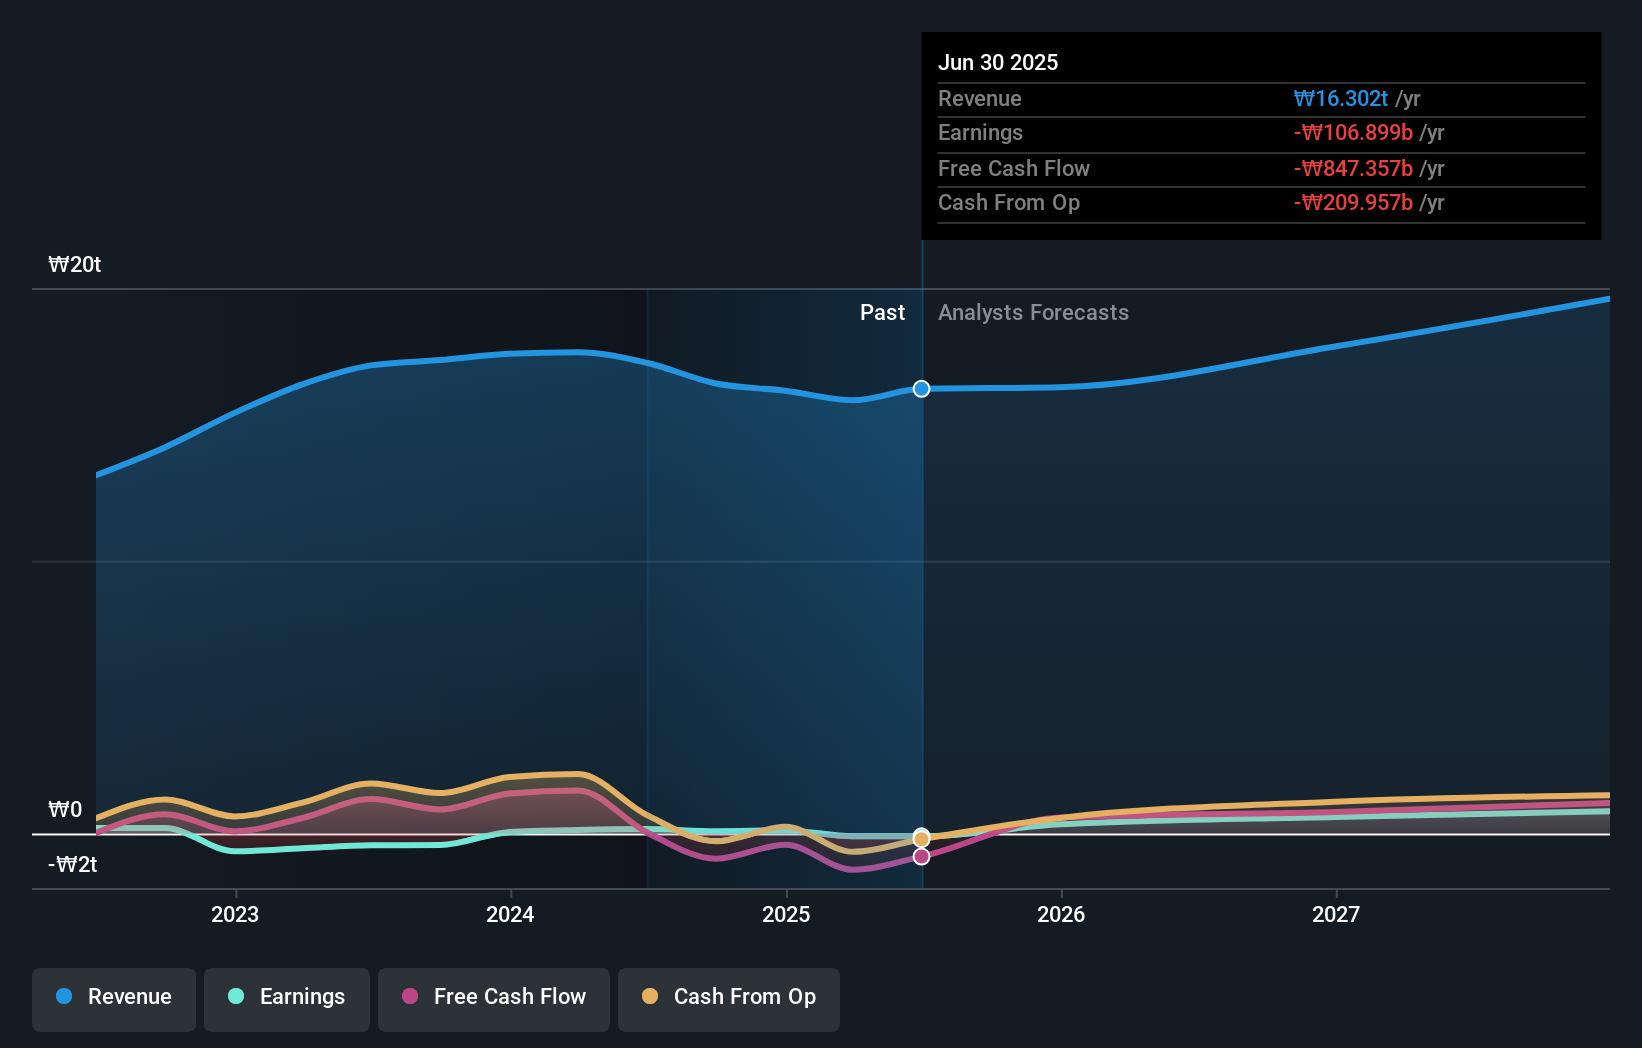The width and height of the screenshot is (1642, 1048).
Task: Click the 2026 label on the time axis
Action: (1062, 913)
